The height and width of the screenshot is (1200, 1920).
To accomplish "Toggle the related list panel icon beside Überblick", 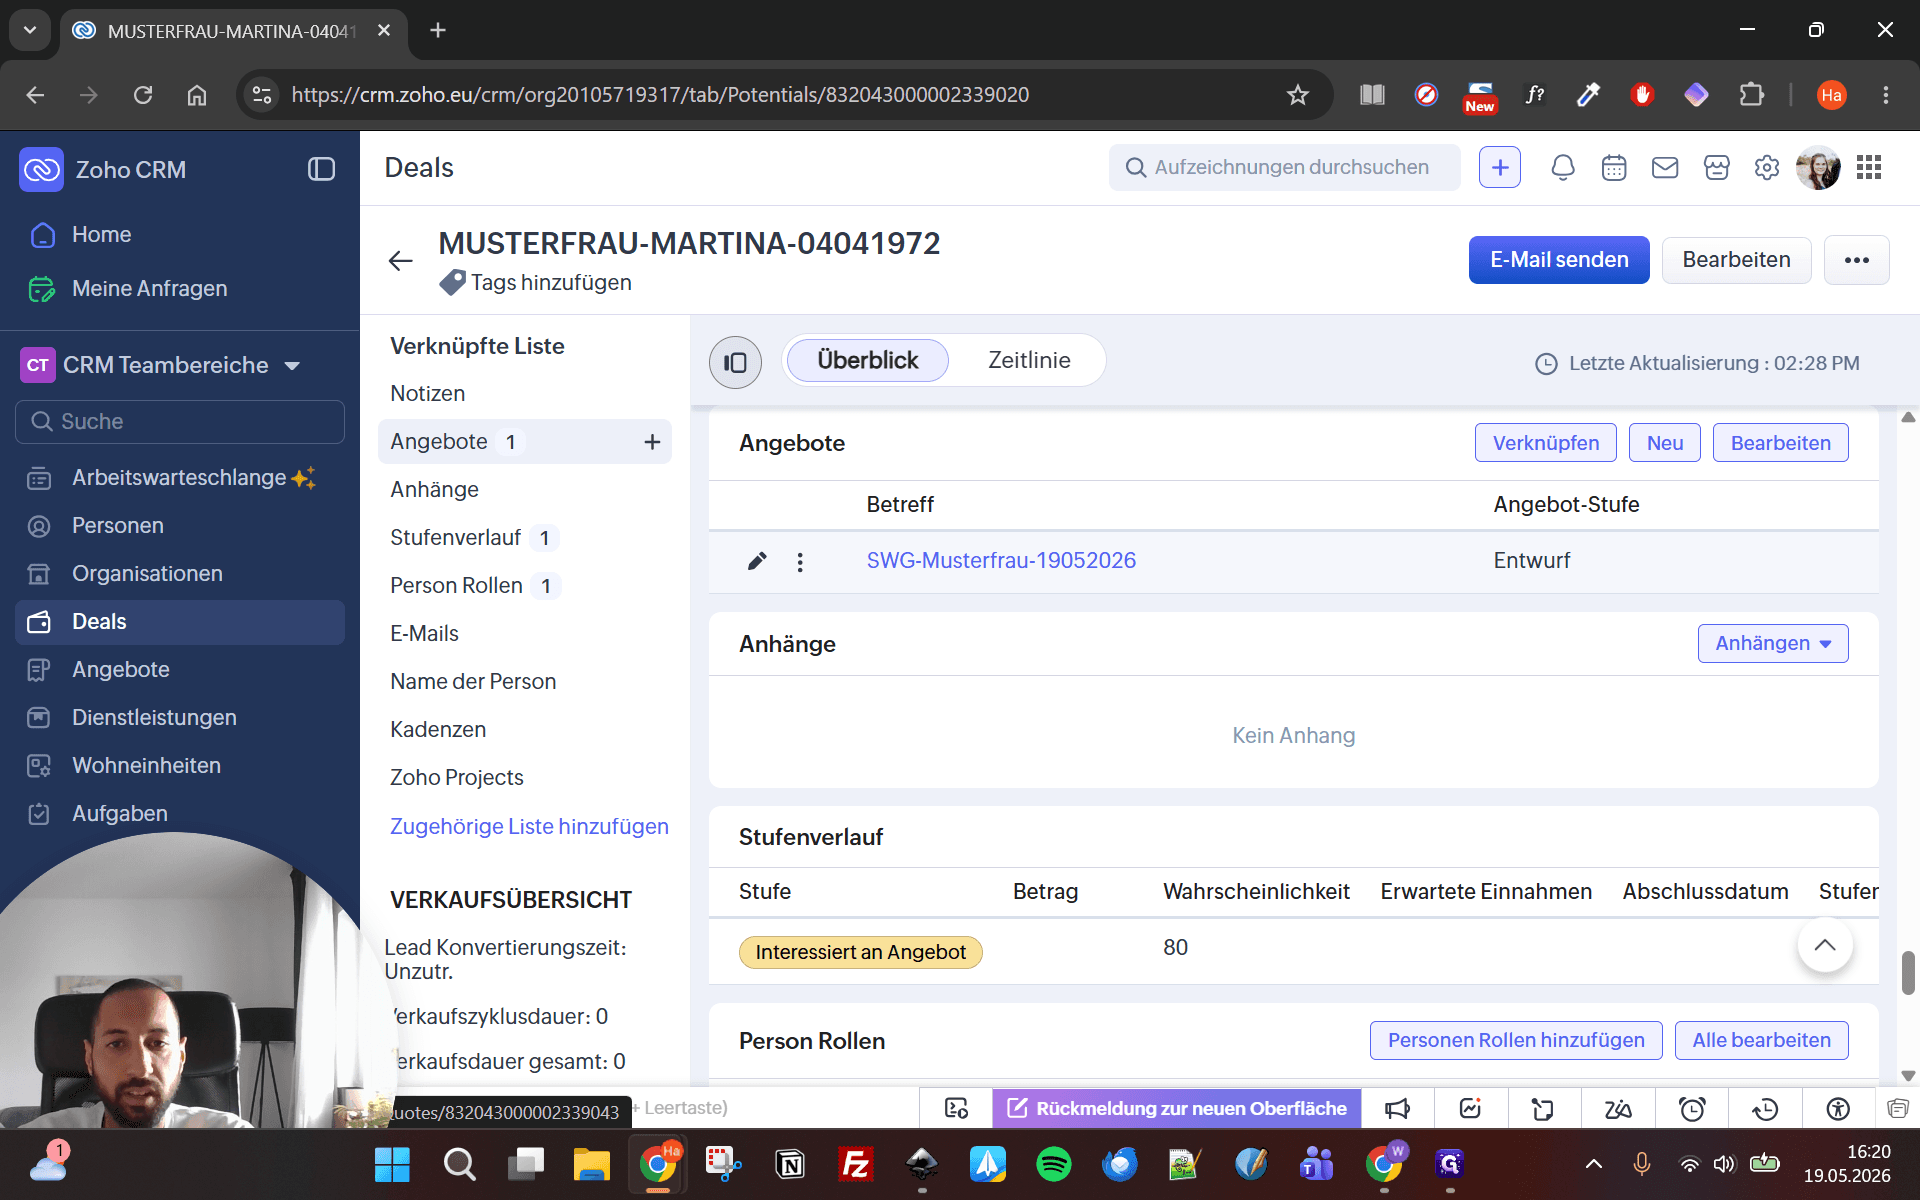I will click(735, 362).
